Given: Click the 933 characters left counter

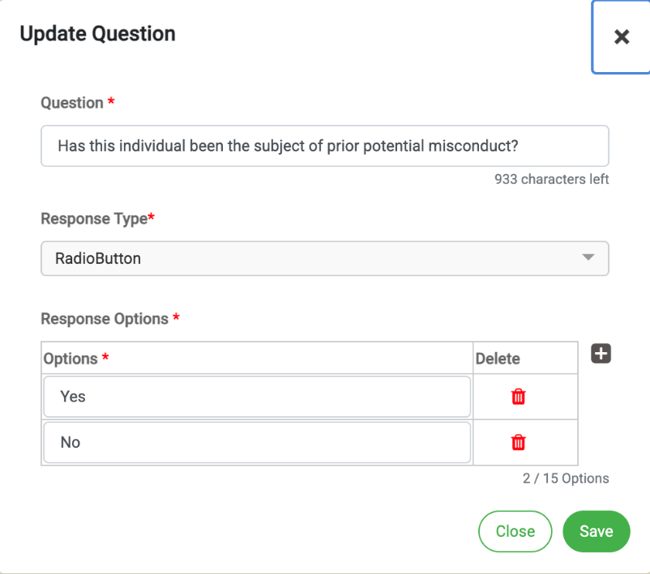Looking at the screenshot, I should point(551,179).
